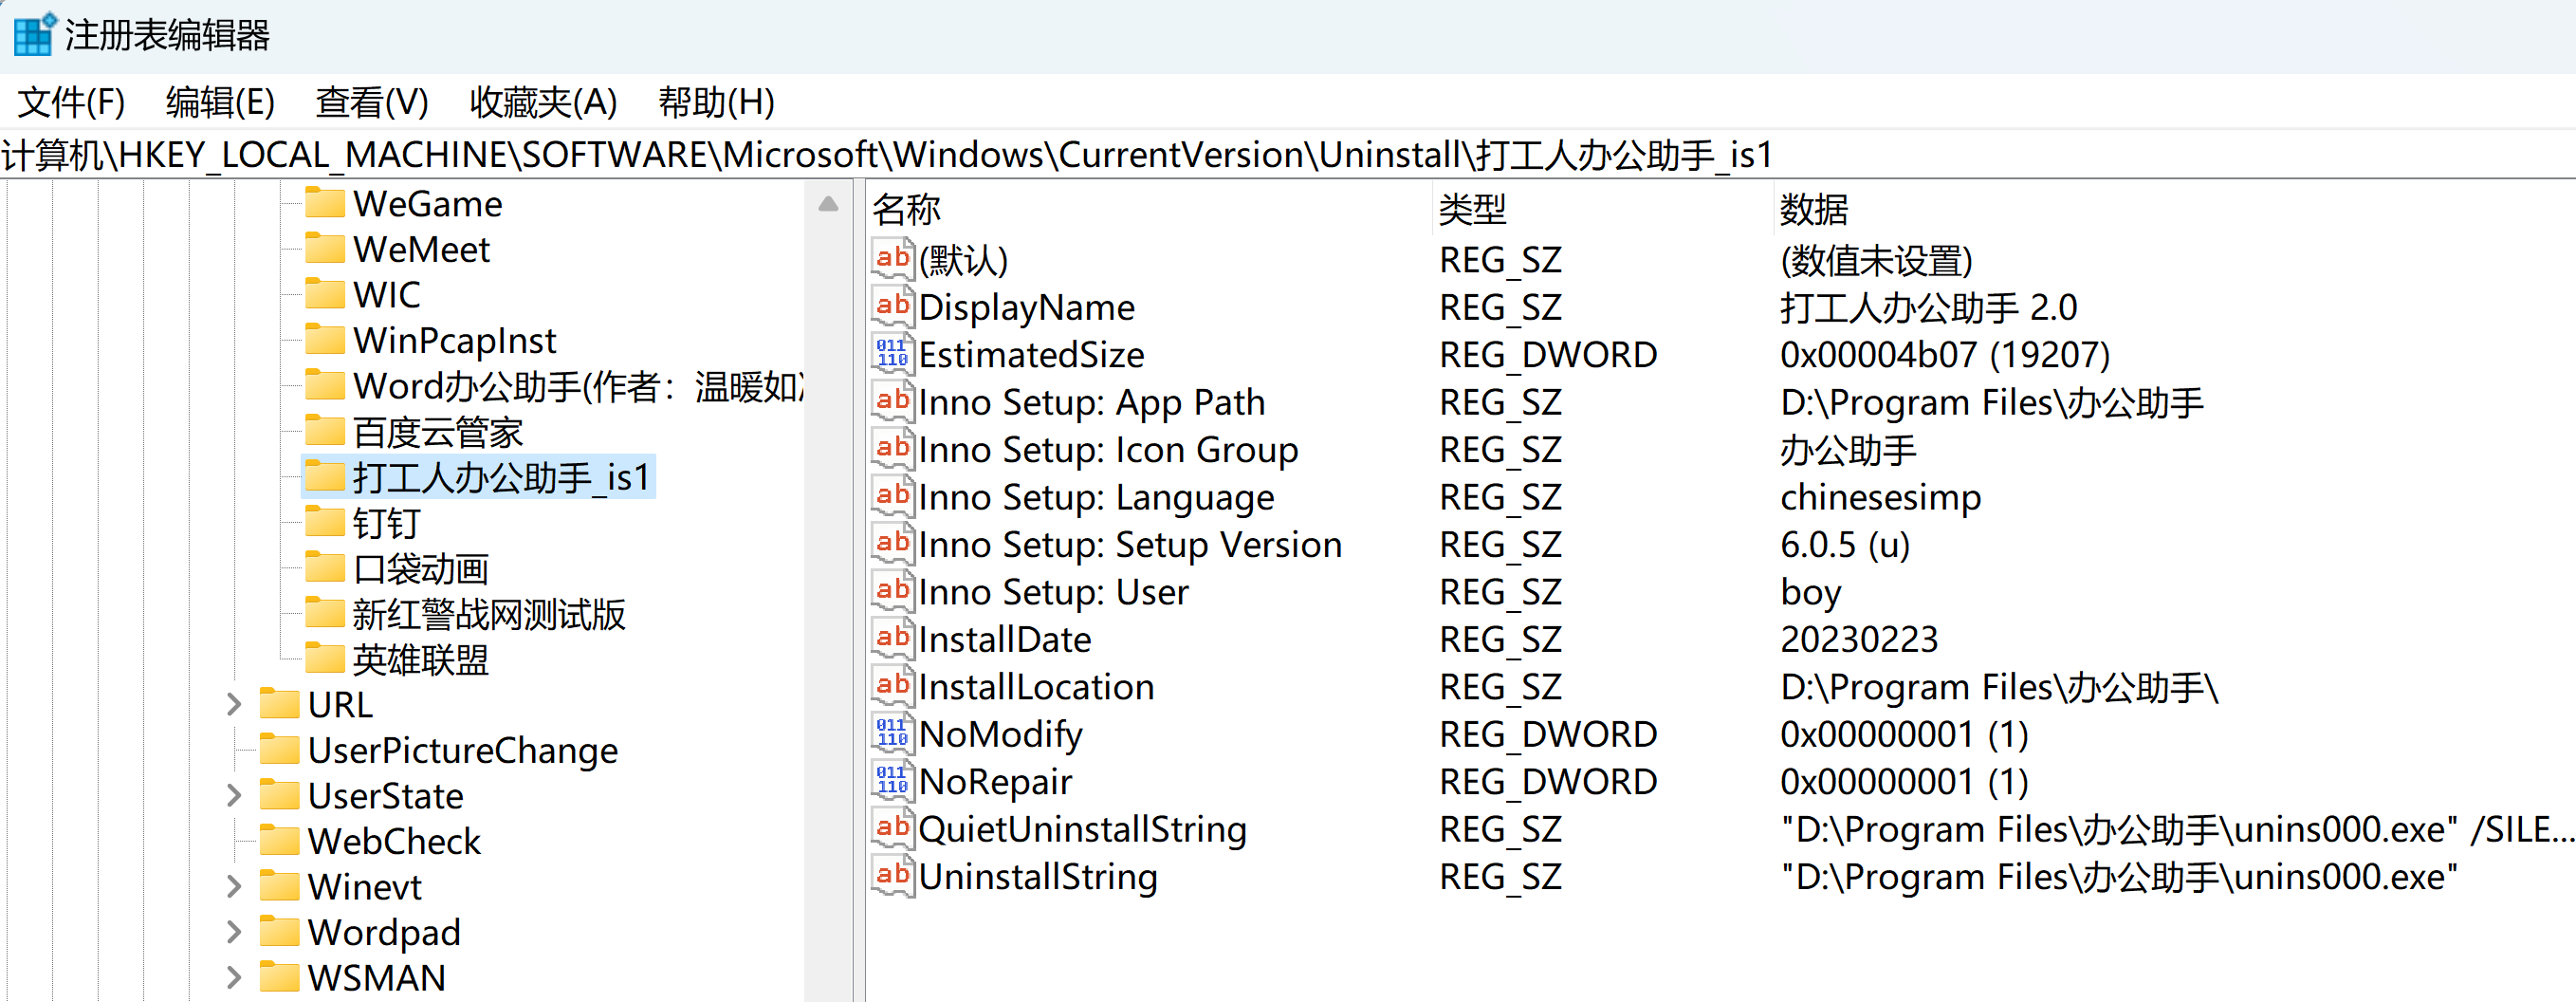
Task: Click the (默认) string value icon
Action: pyautogui.click(x=892, y=259)
